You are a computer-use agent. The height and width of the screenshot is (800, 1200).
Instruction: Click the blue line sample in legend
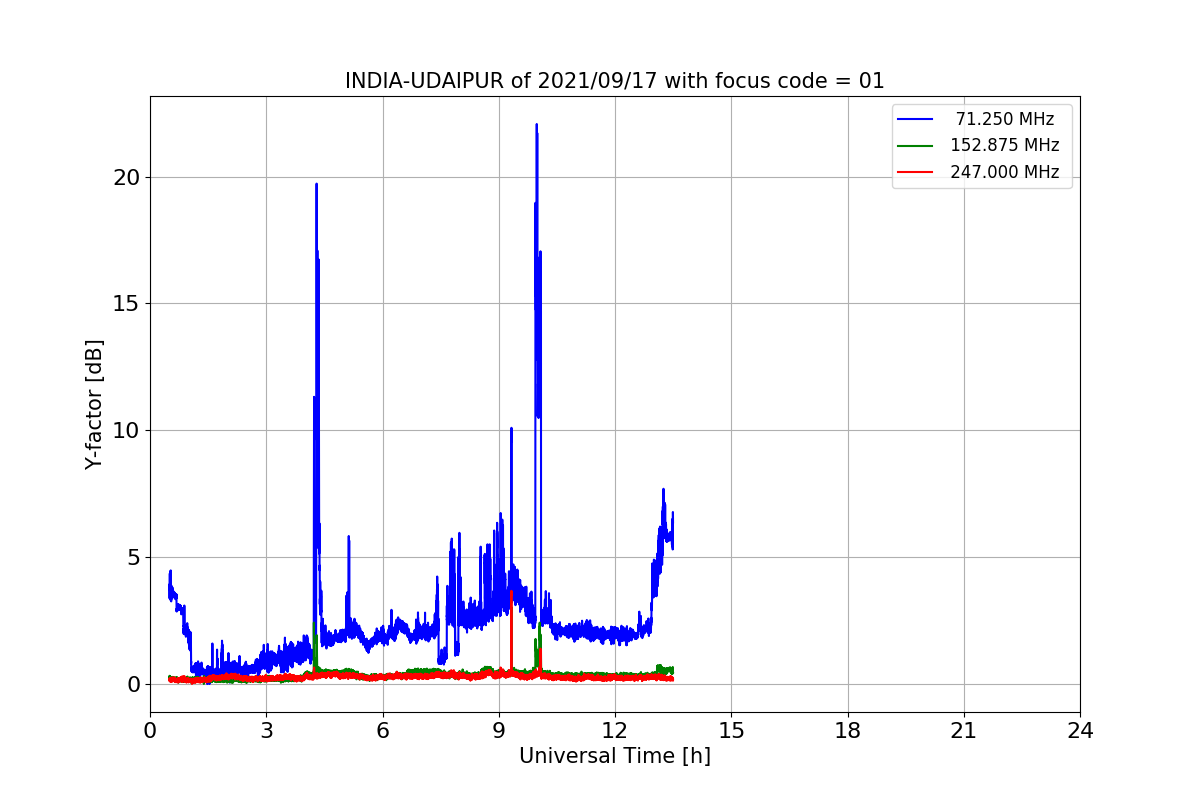pyautogui.click(x=915, y=119)
